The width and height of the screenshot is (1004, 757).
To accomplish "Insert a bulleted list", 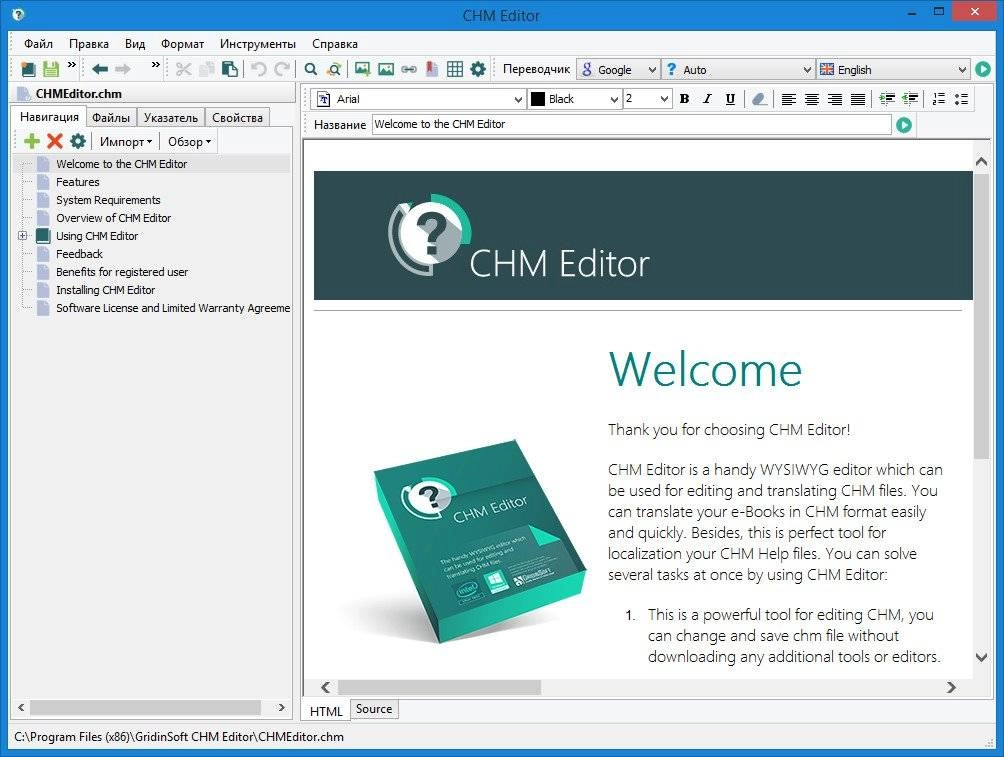I will tap(961, 99).
